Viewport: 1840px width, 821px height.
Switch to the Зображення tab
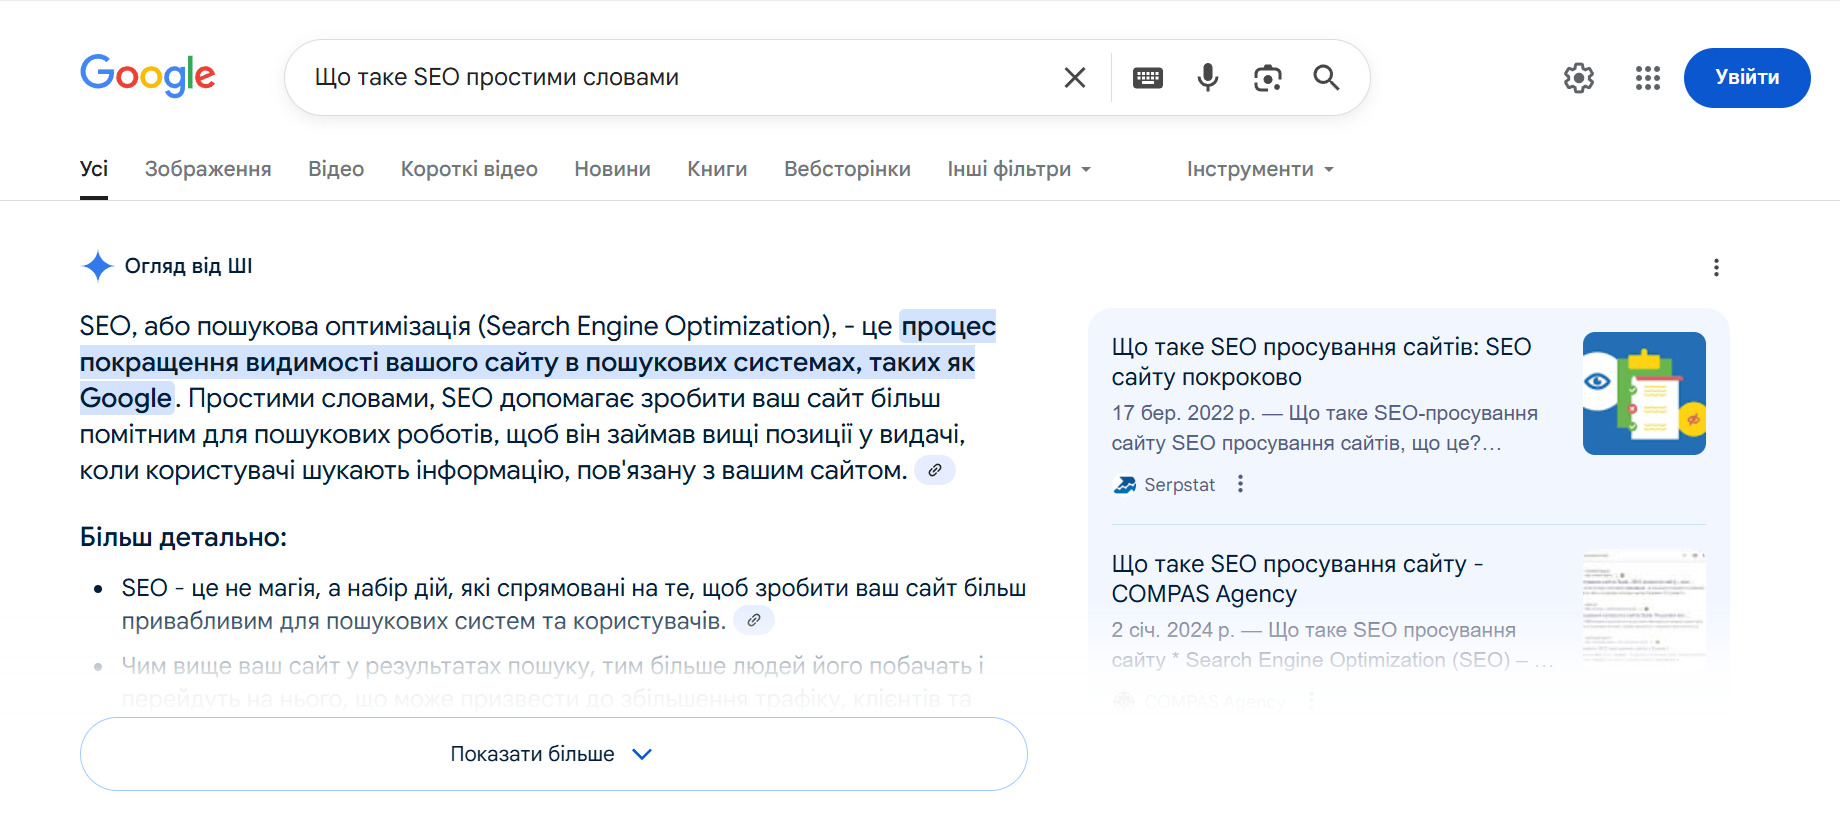tap(208, 169)
